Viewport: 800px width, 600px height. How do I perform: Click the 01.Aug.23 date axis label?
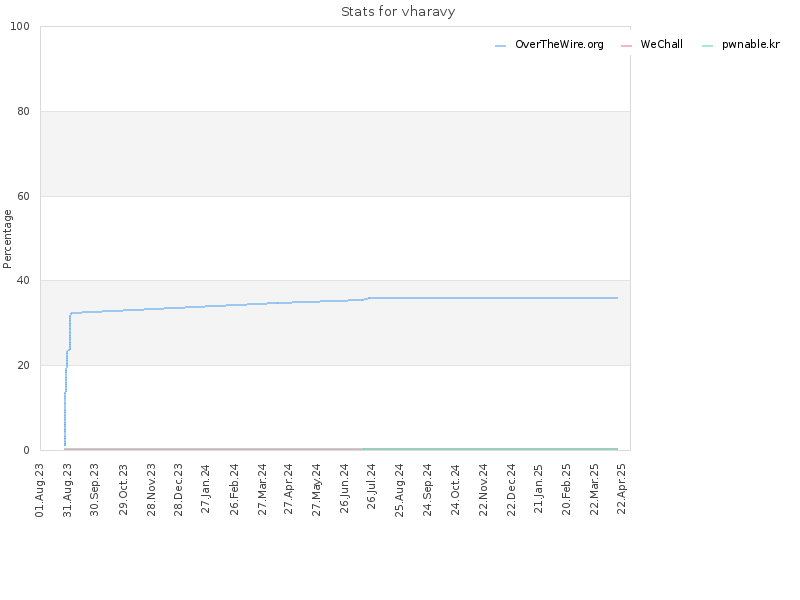(x=40, y=490)
